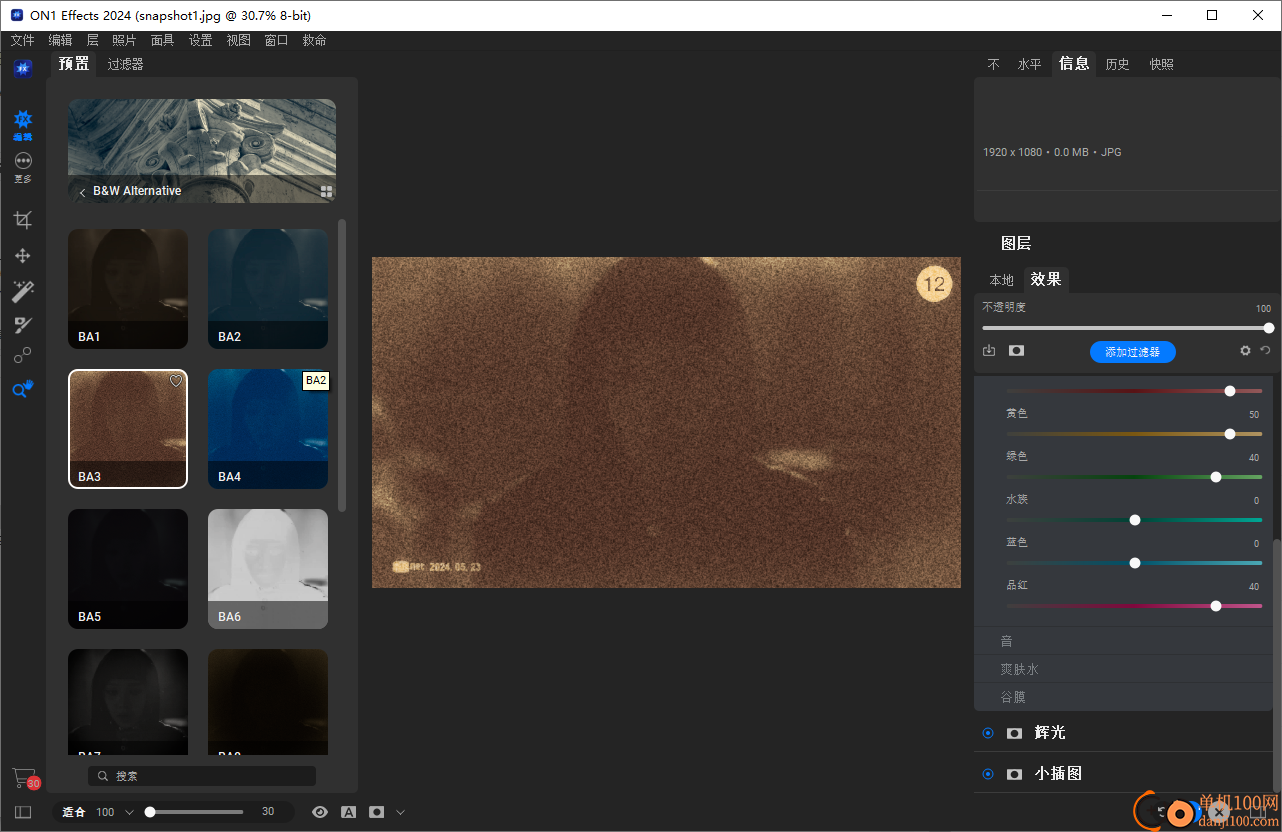Open the zoom level dropdown next to 100

(x=129, y=812)
